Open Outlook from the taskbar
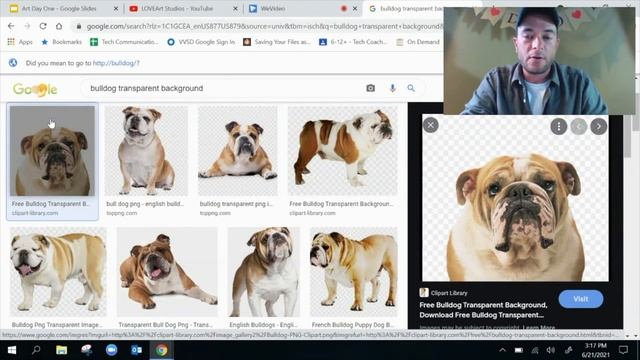640x360 pixels. 136,350
